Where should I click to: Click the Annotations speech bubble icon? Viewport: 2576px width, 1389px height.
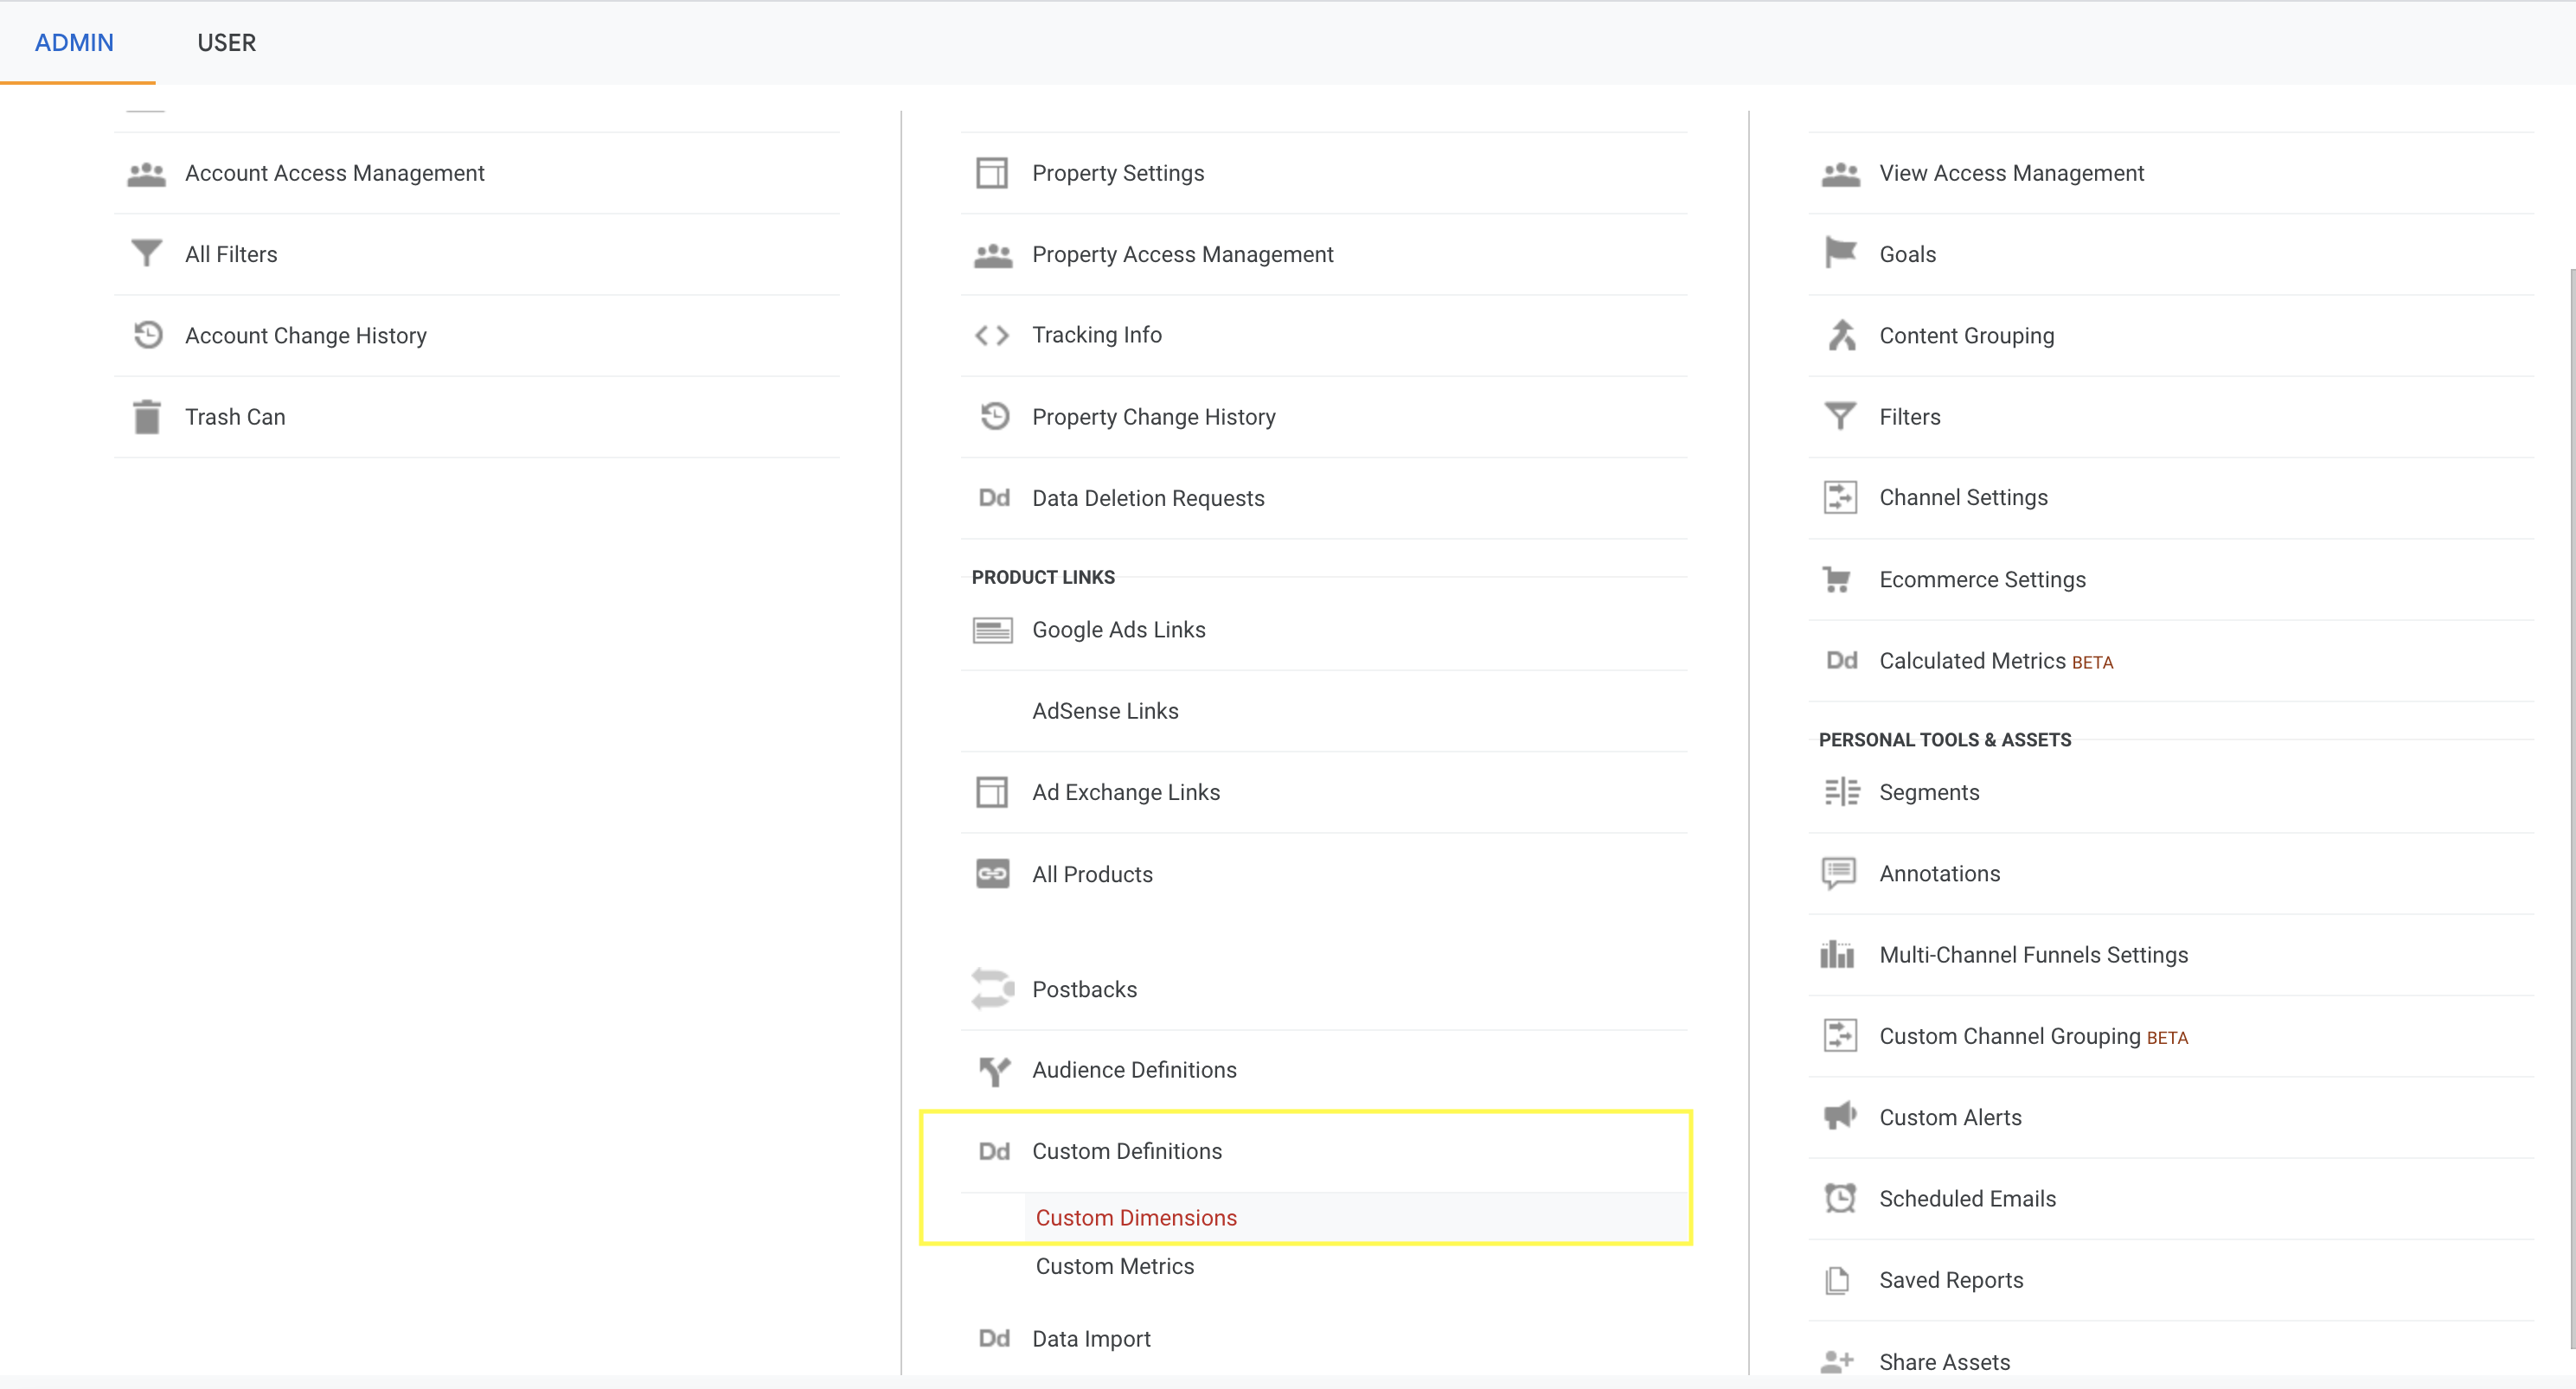(x=1838, y=874)
